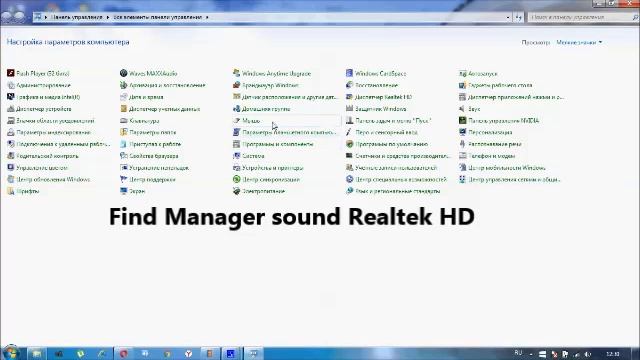The height and width of the screenshot is (360, 640).
Task: Click the address bar refresh button
Action: point(518,17)
